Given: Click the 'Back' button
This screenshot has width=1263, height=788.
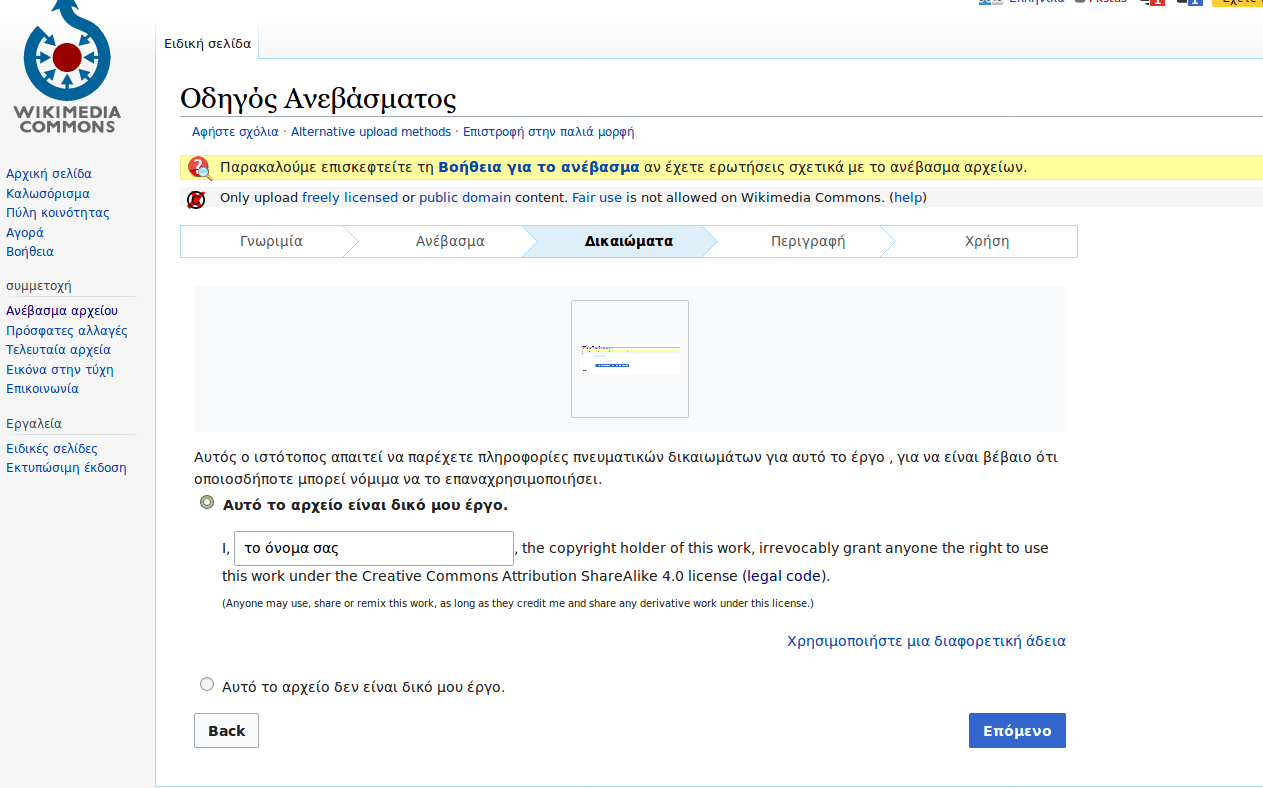Looking at the screenshot, I should pos(226,731).
